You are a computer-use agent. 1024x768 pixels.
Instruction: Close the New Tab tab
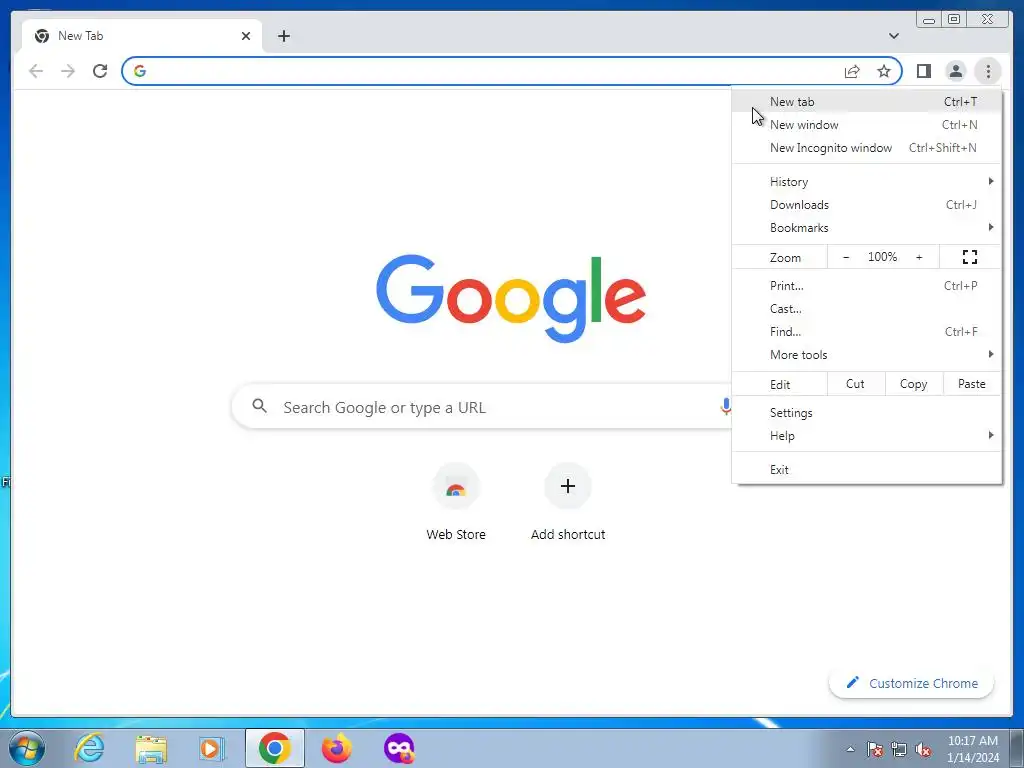(246, 36)
